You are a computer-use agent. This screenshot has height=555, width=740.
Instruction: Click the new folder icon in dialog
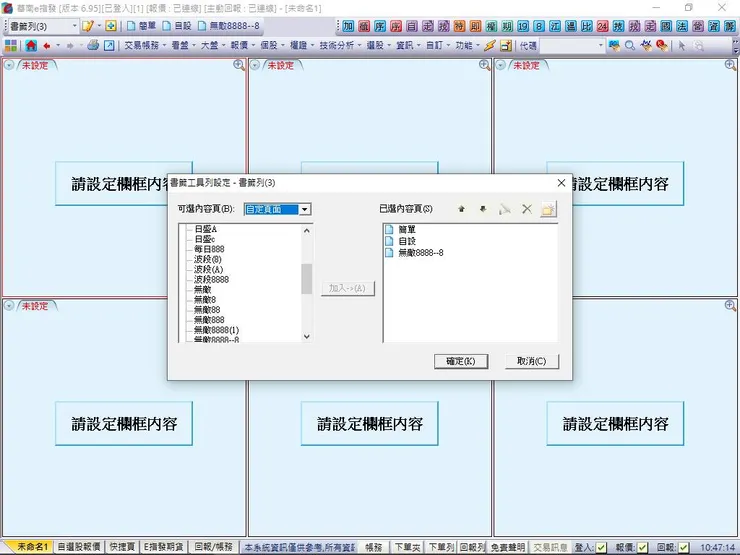pos(548,209)
